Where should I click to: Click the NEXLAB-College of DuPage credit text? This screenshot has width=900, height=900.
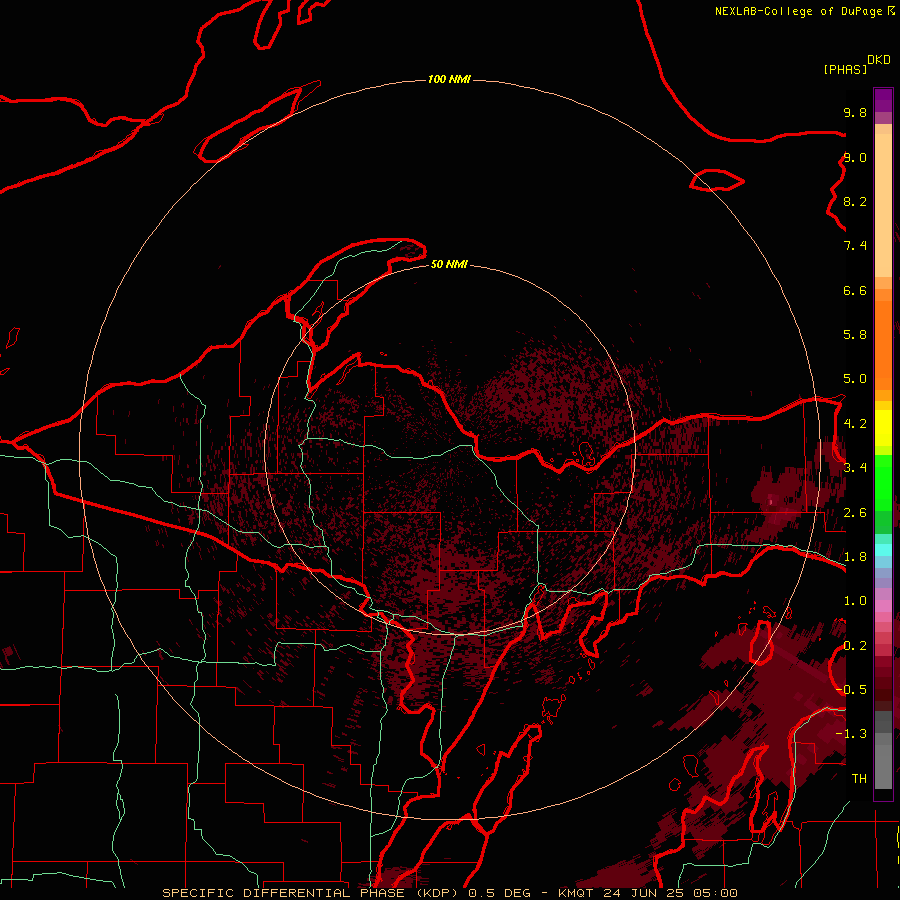[x=800, y=11]
